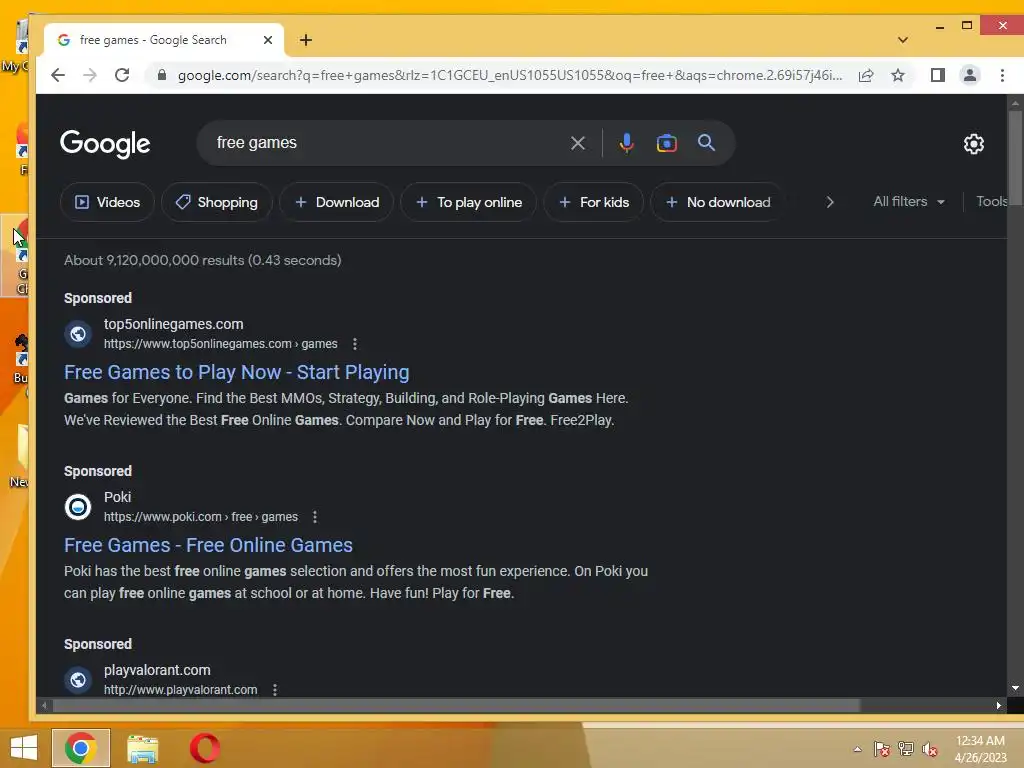This screenshot has width=1024, height=768.
Task: Click the scroll-right arrow at the bottom
Action: click(x=999, y=705)
